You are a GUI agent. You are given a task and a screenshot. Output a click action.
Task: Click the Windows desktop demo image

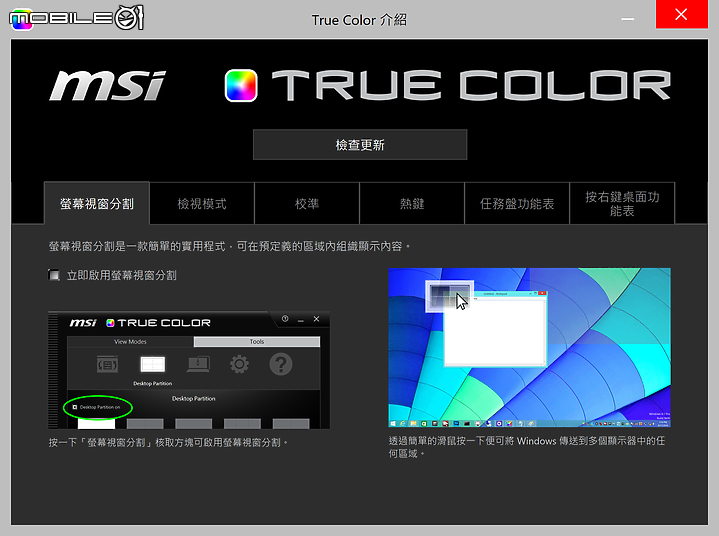point(530,348)
